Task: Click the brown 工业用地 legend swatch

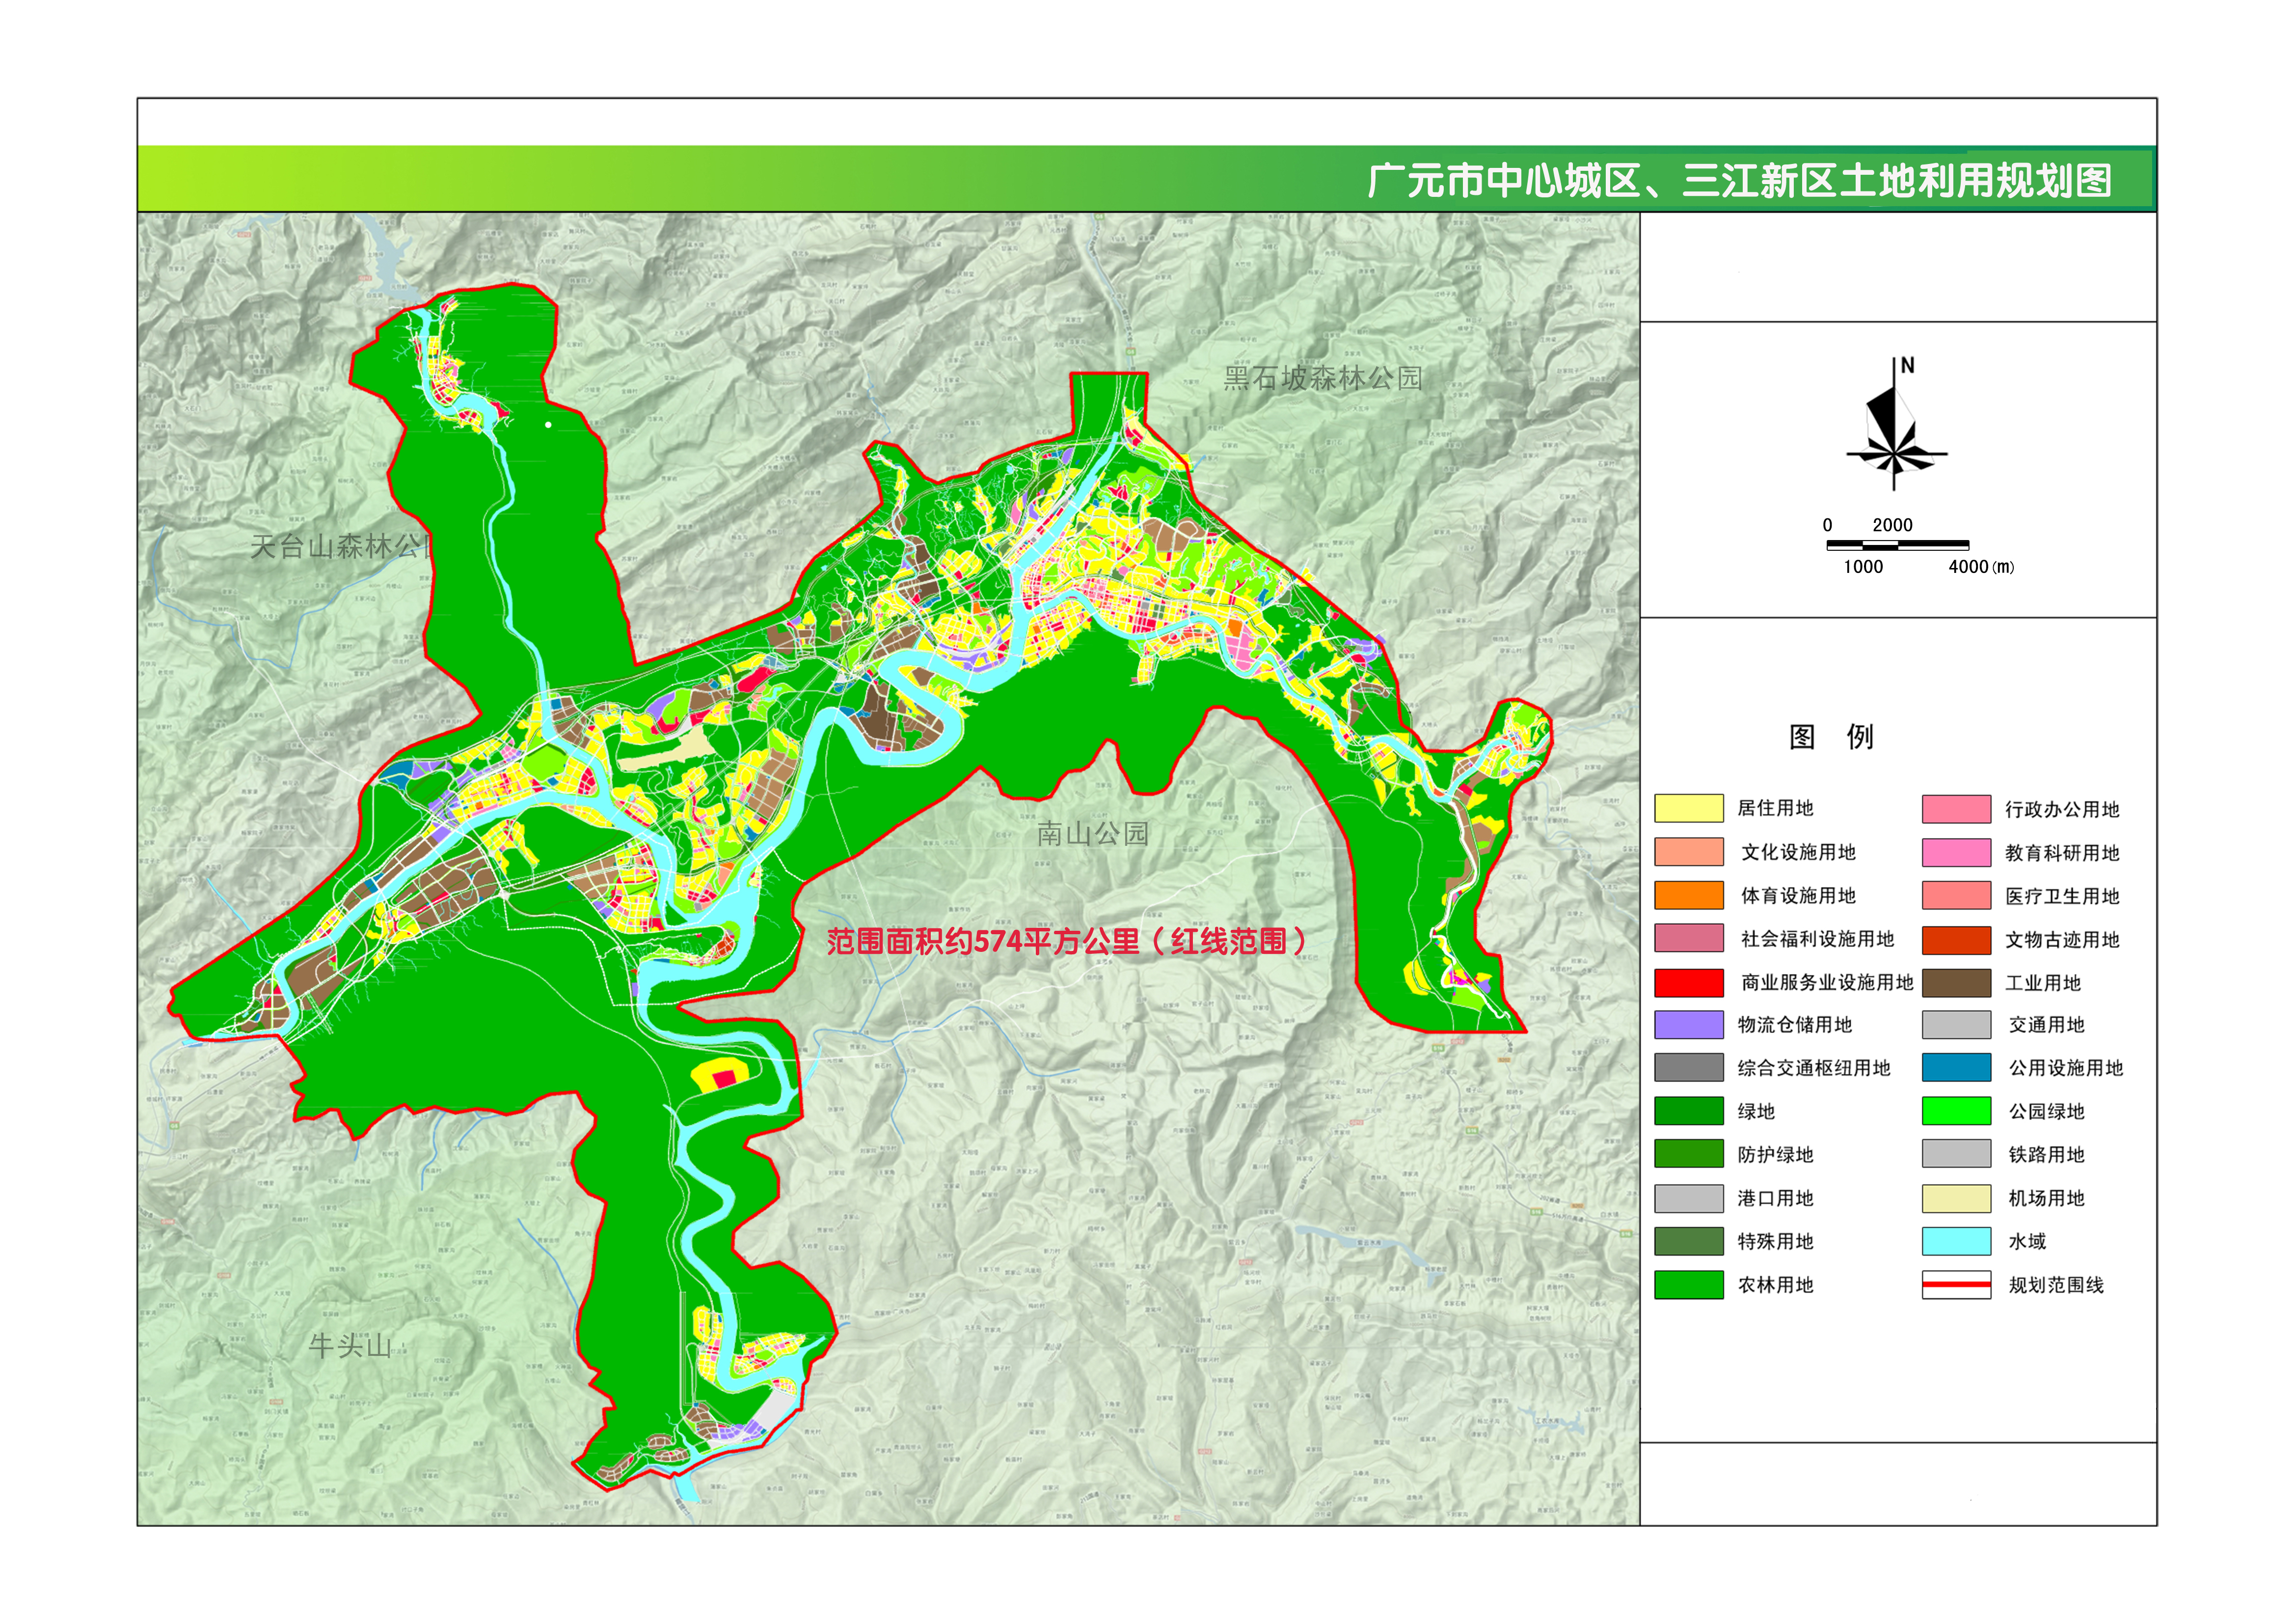Action: [1956, 983]
